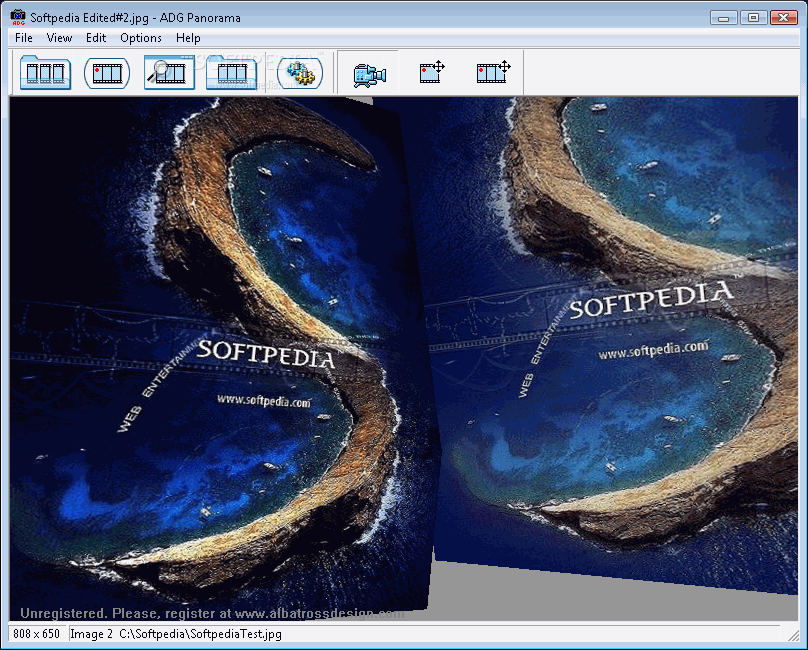808x650 pixels.
Task: Click the rounded filmstrip icon with red dot
Action: tap(107, 73)
